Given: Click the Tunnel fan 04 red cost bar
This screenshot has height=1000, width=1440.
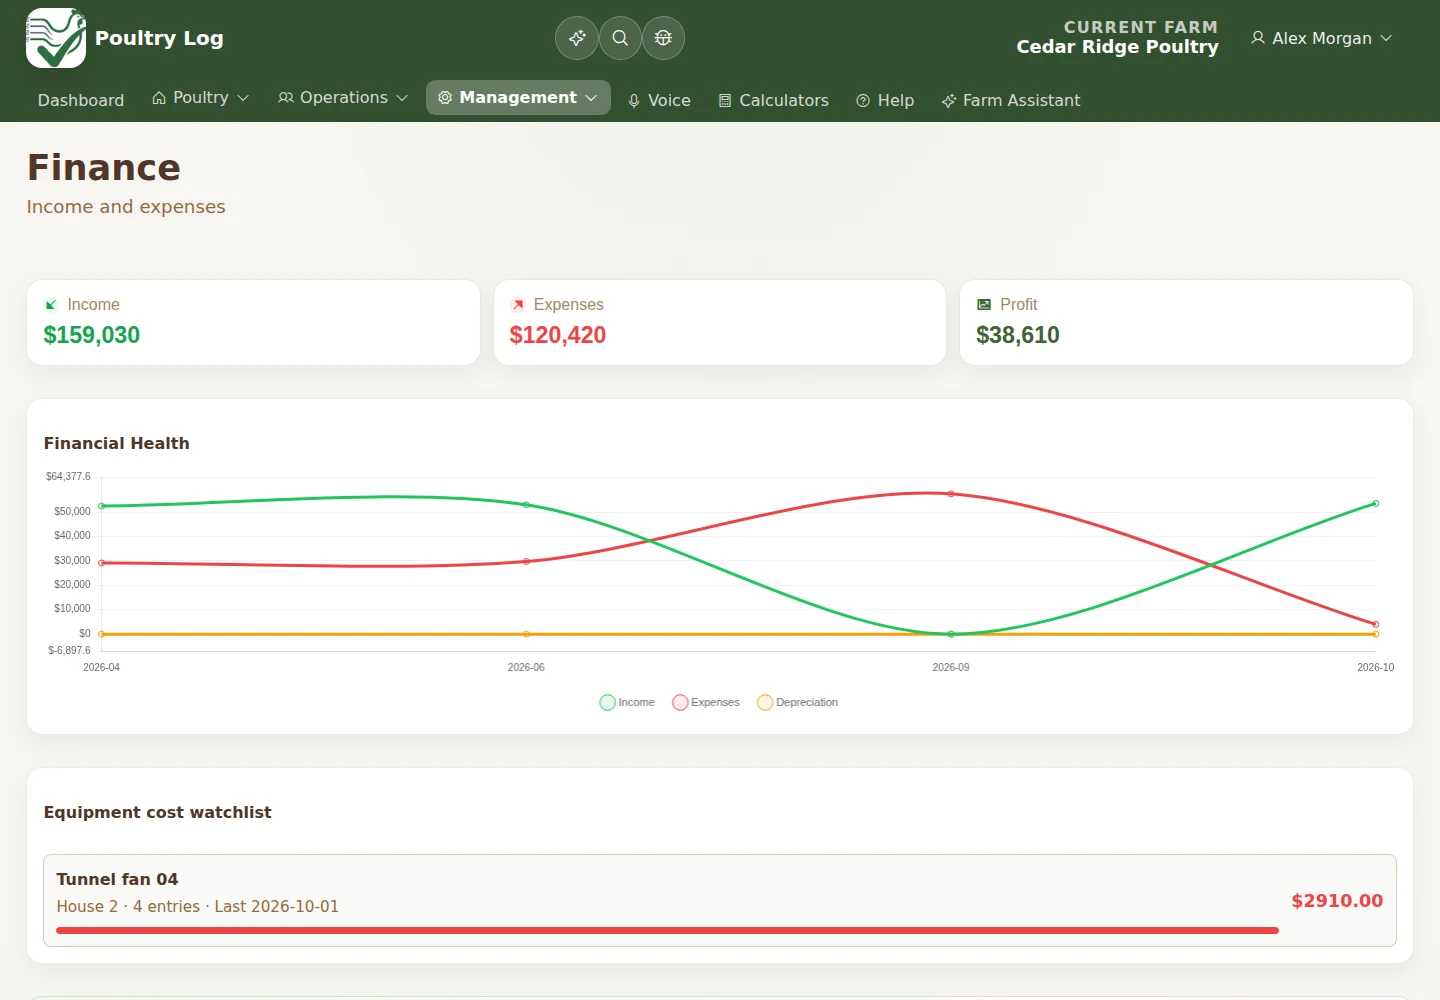Looking at the screenshot, I should click(x=667, y=931).
